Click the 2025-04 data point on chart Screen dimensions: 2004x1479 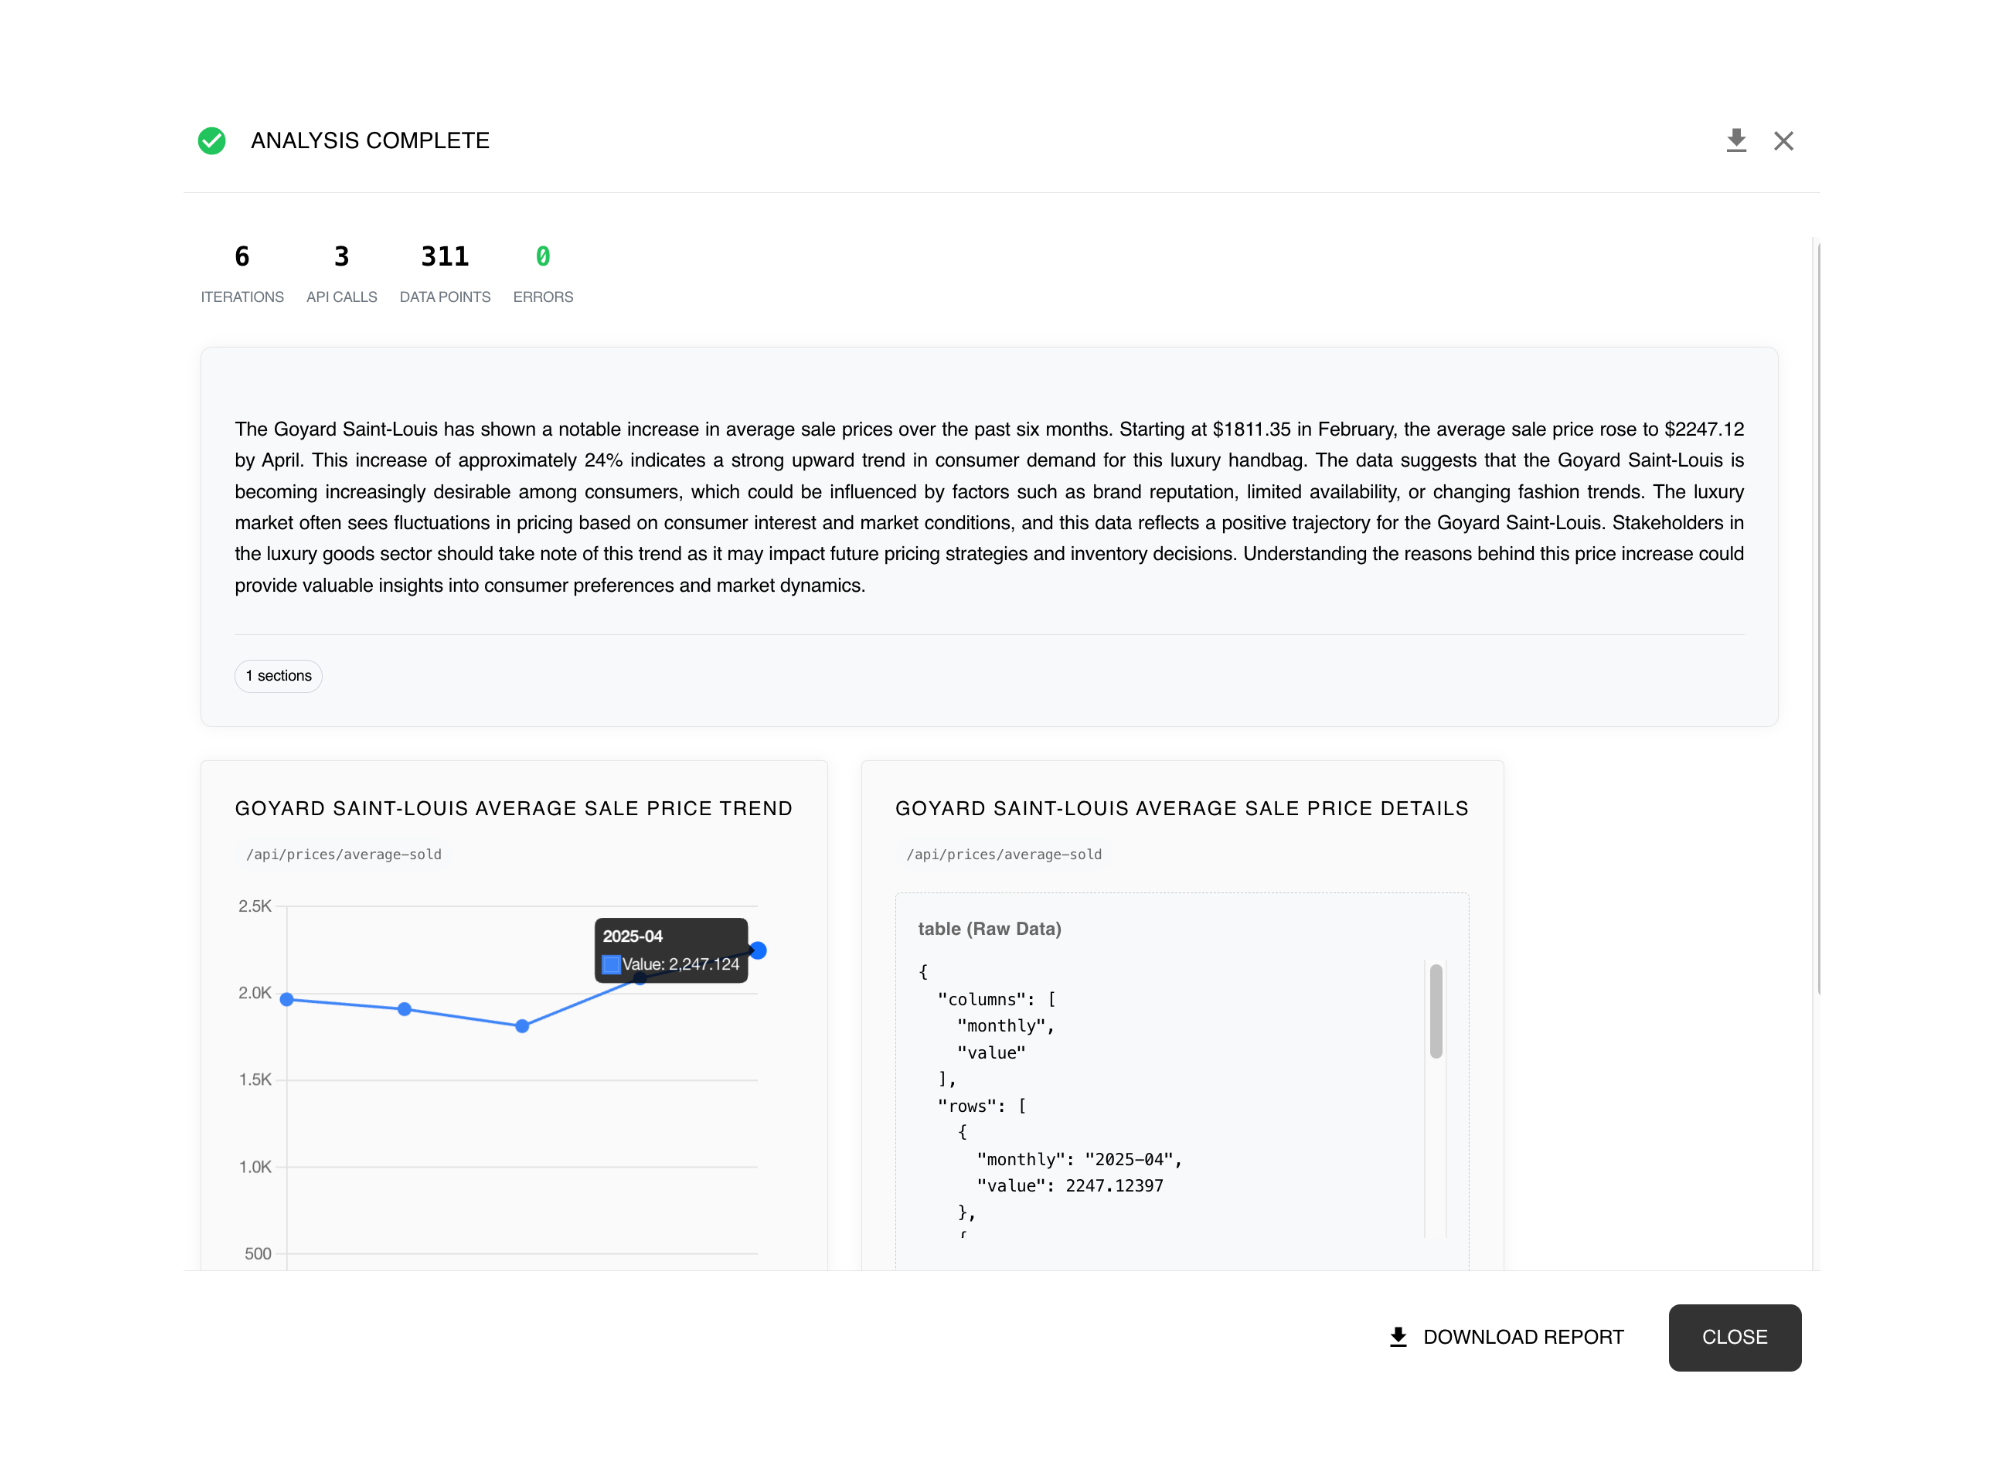(758, 950)
